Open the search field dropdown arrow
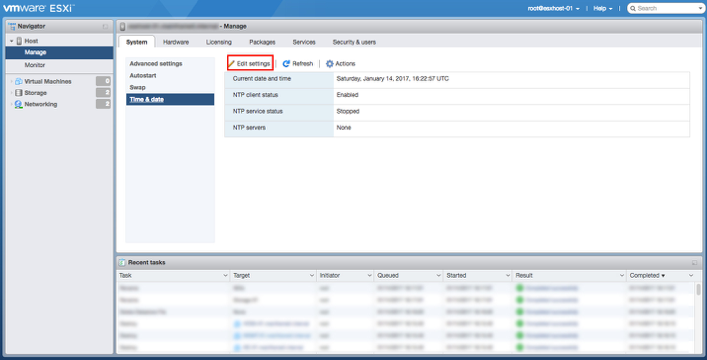This screenshot has width=707, height=360. [x=700, y=9]
